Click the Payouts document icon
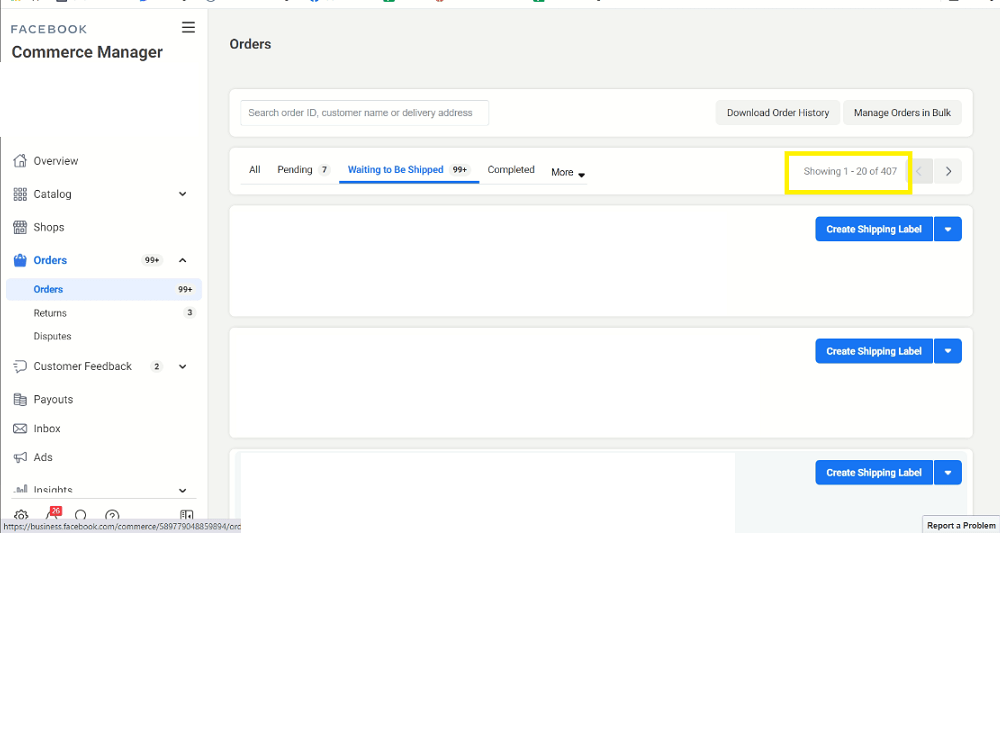Viewport: 1000px width, 750px height. click(20, 399)
